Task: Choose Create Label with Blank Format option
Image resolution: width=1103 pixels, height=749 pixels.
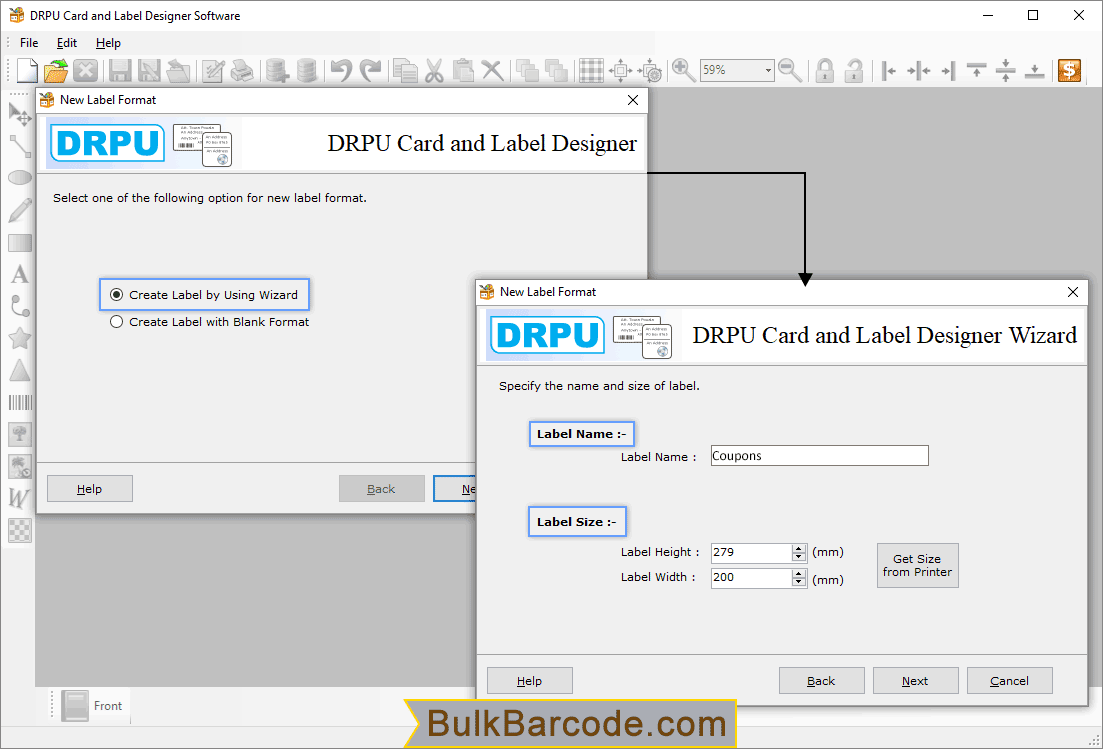Action: click(x=117, y=322)
